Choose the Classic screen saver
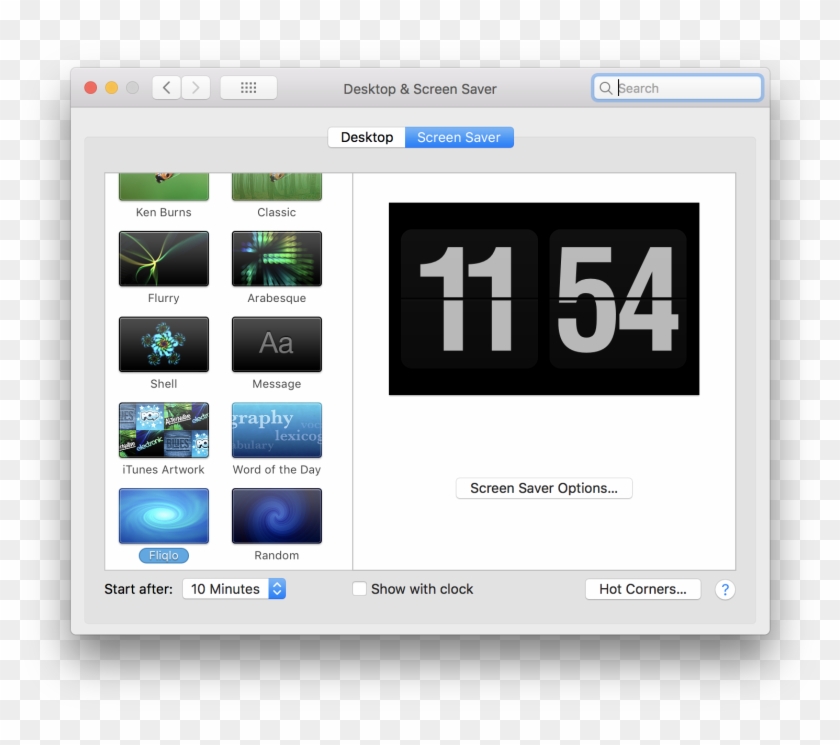 [276, 185]
